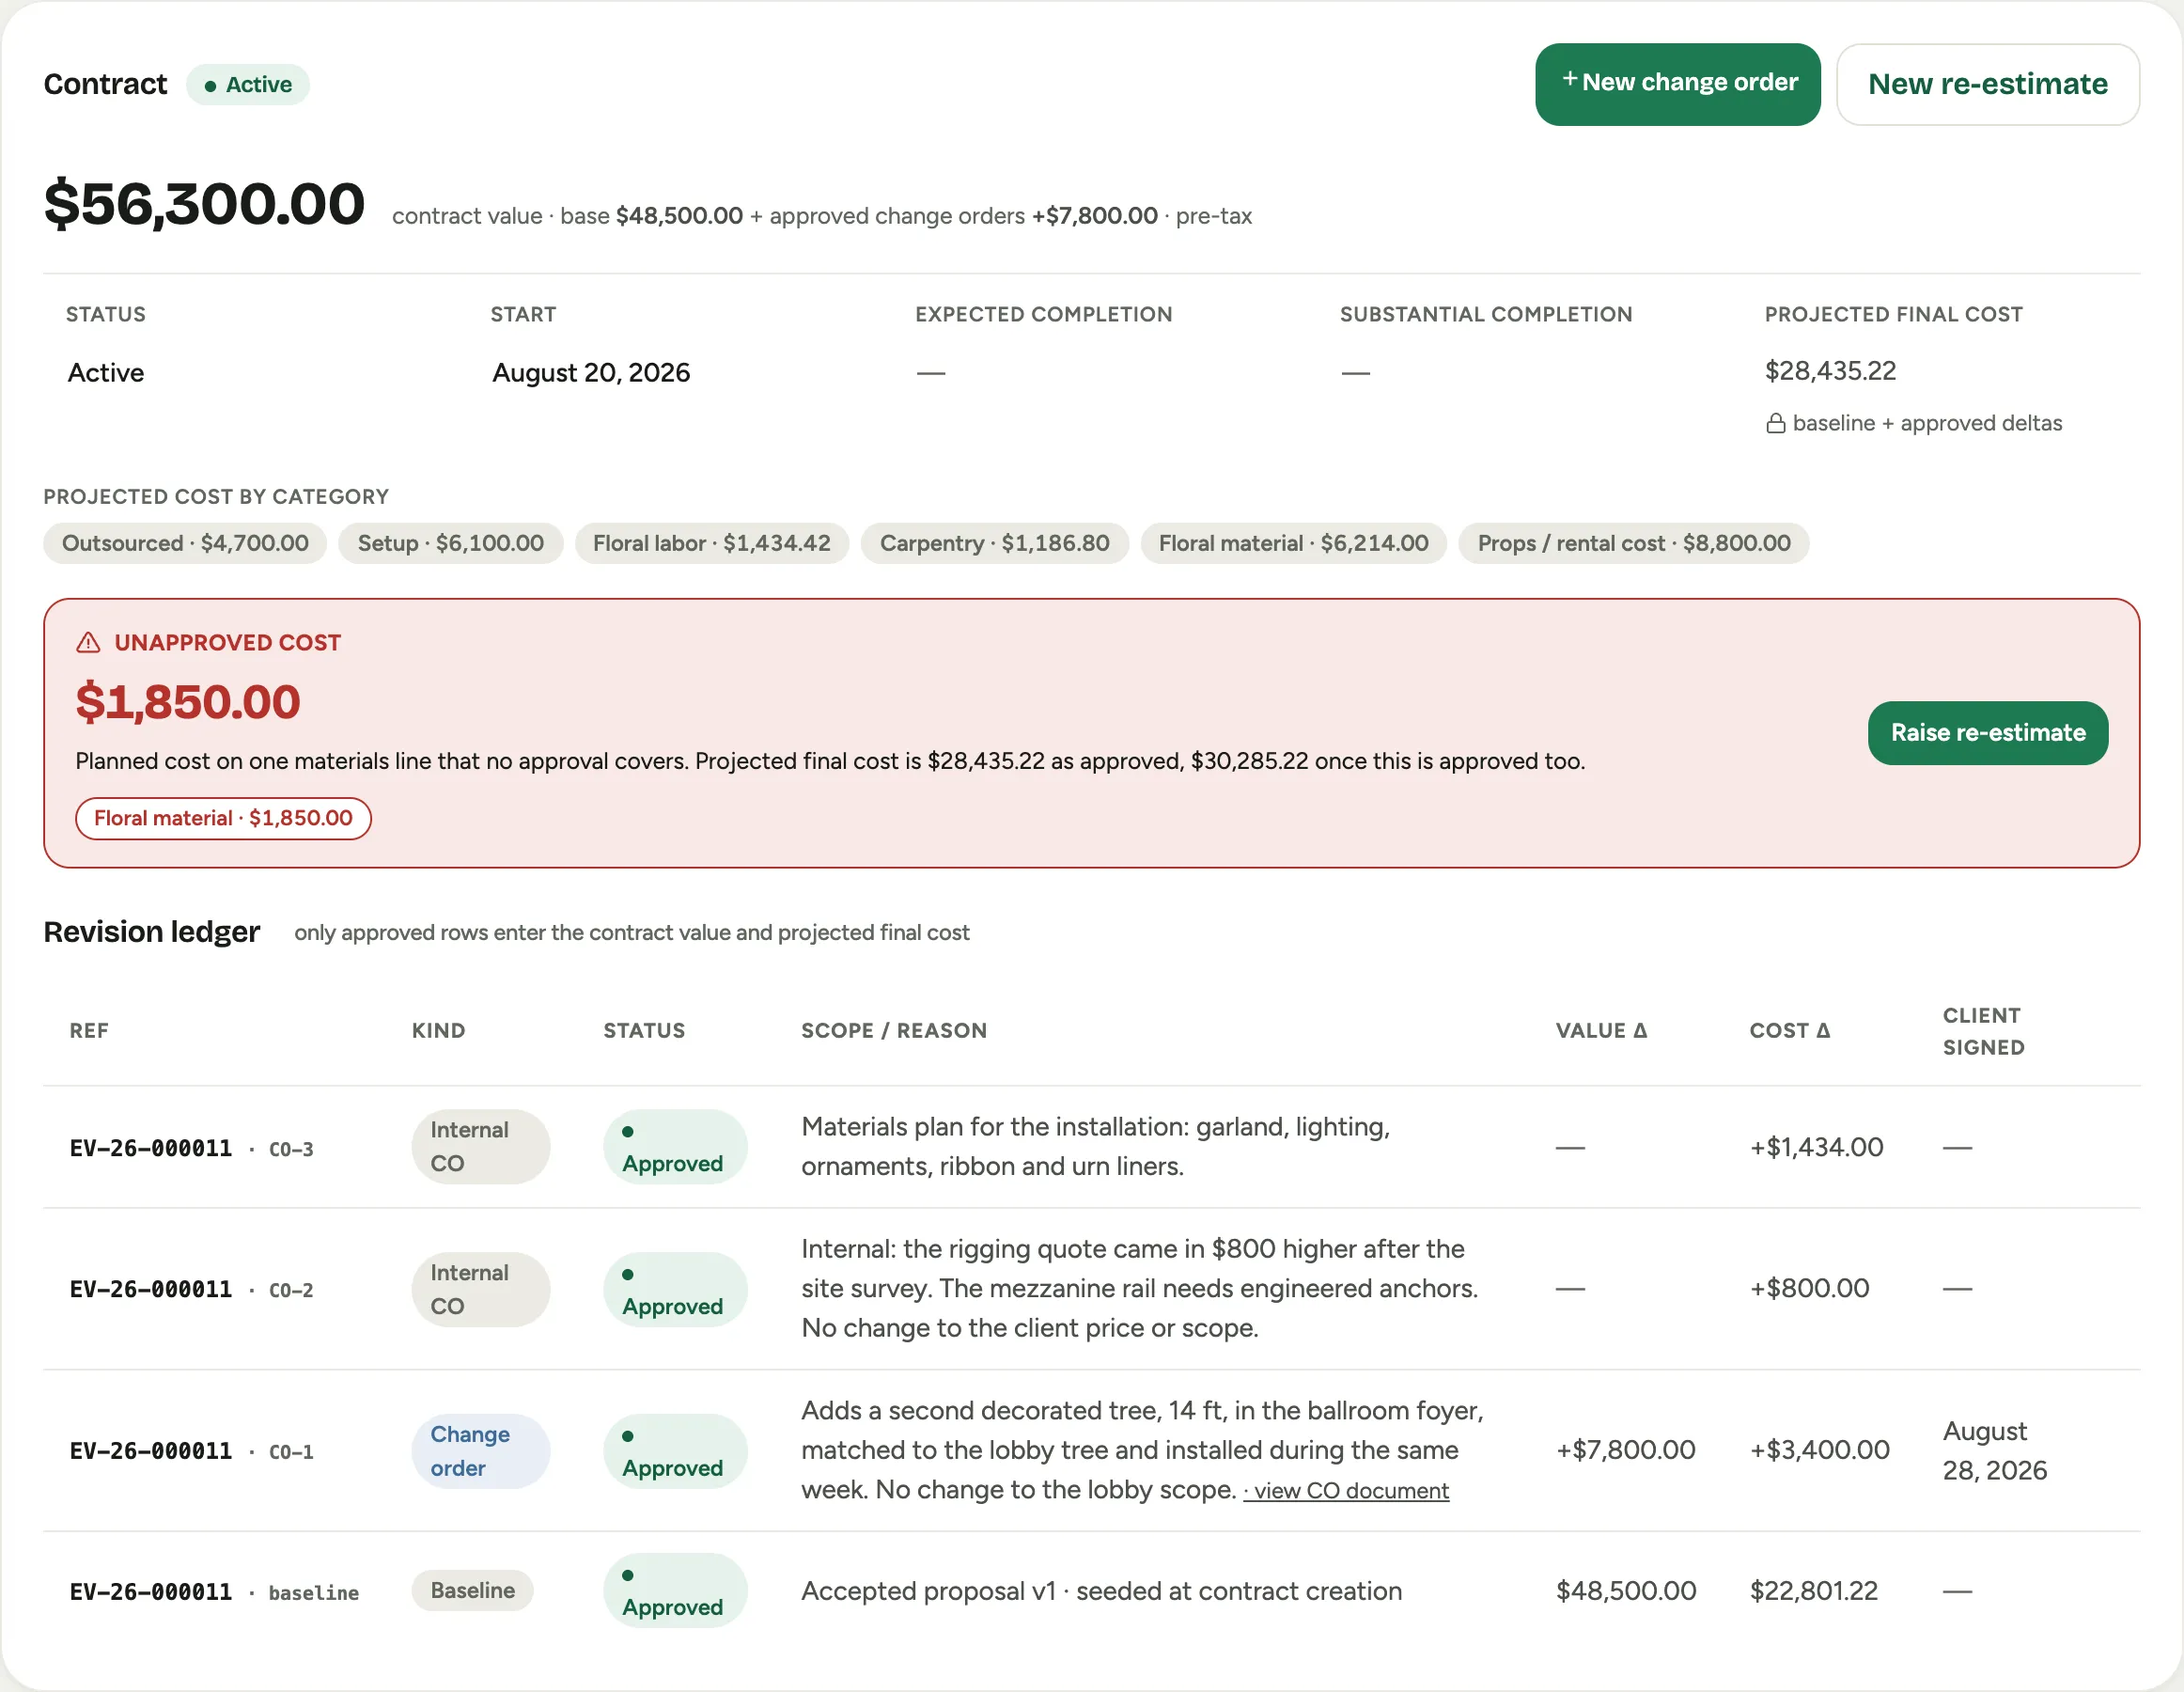Viewport: 2184px width, 1692px height.
Task: Click the +$800.00 cost delta
Action: [1810, 1288]
